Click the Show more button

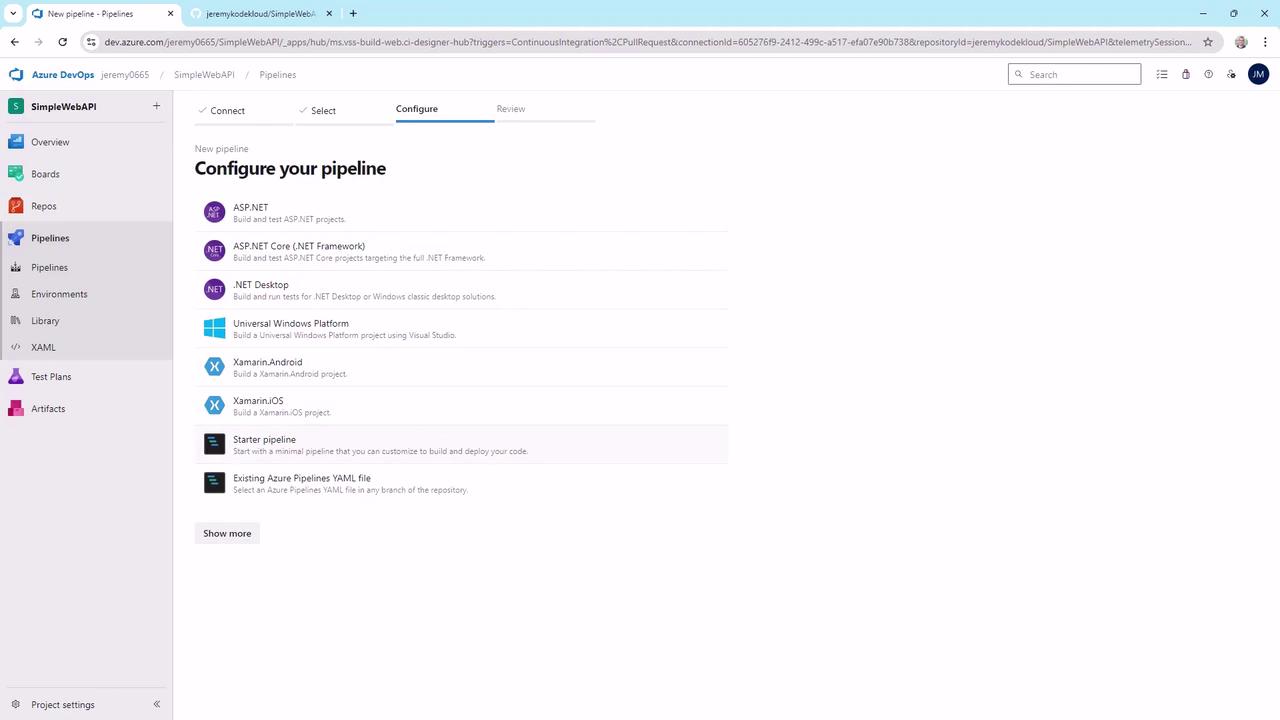(227, 533)
